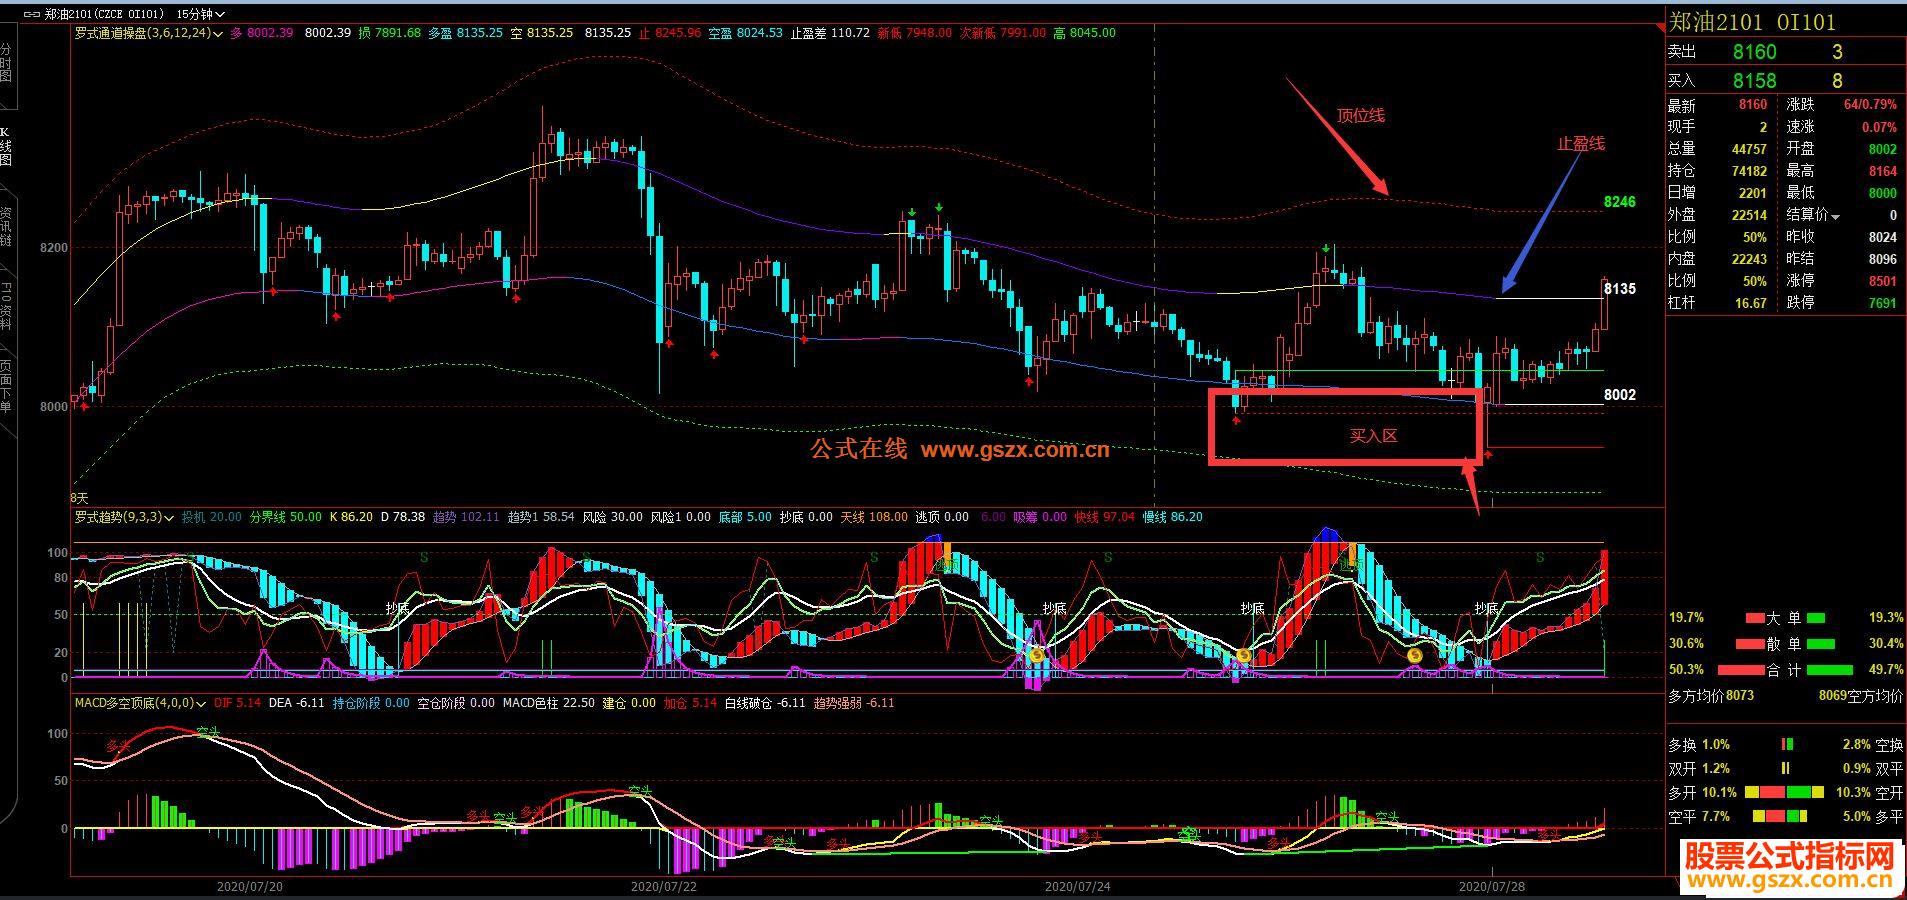
Task: Click the 涨跌 value 64/0.79%
Action: [x=1870, y=104]
